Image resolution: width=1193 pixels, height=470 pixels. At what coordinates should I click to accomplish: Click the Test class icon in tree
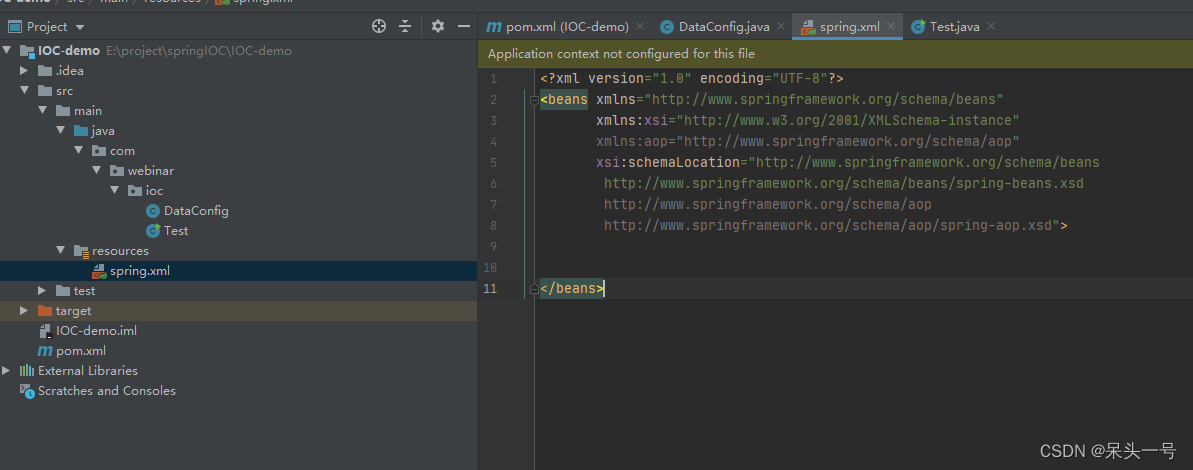(x=153, y=230)
